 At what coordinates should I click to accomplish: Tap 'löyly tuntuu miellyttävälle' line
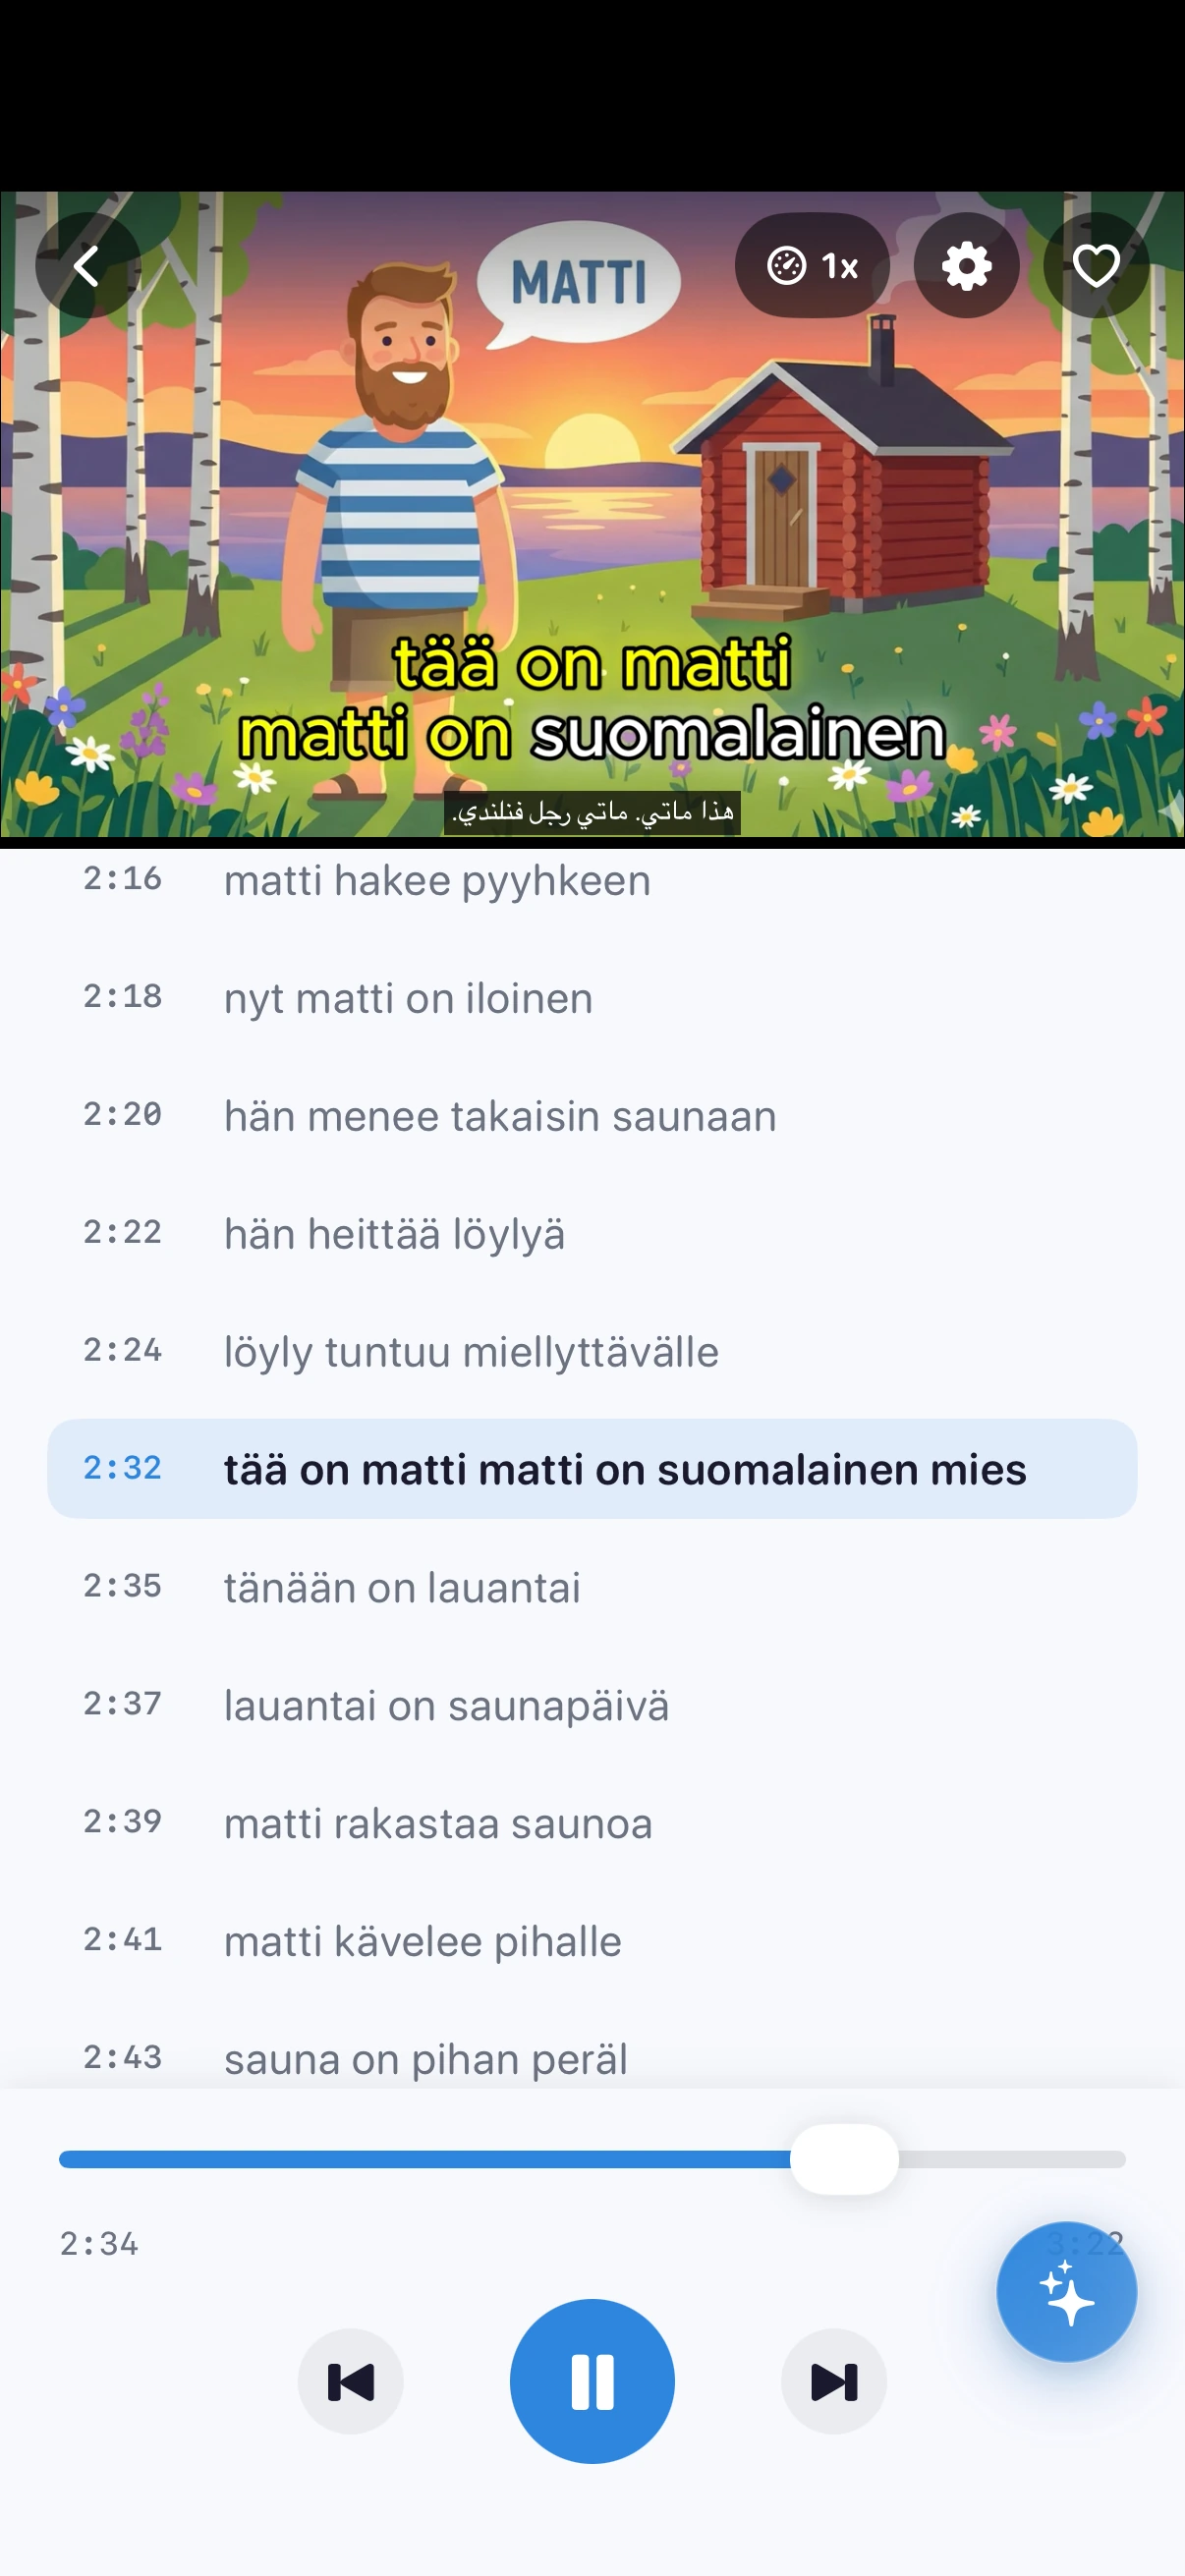coord(592,1351)
